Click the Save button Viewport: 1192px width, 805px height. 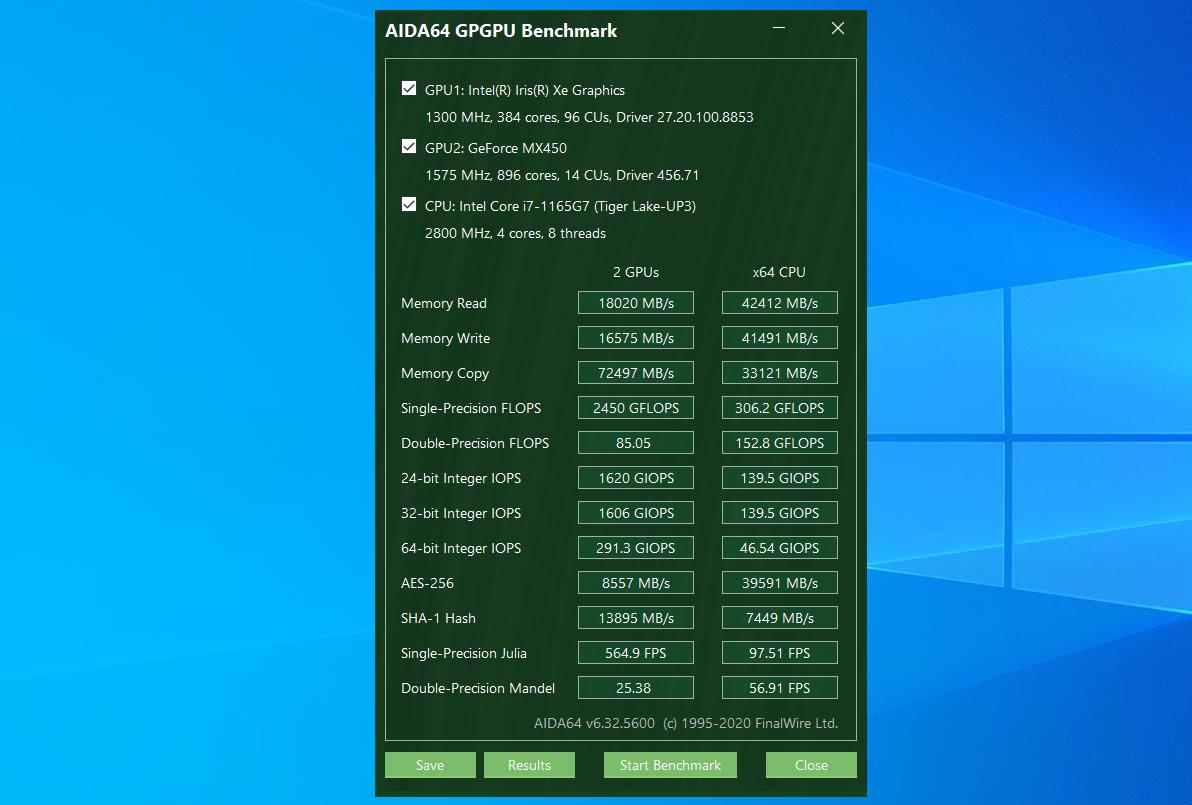point(430,765)
